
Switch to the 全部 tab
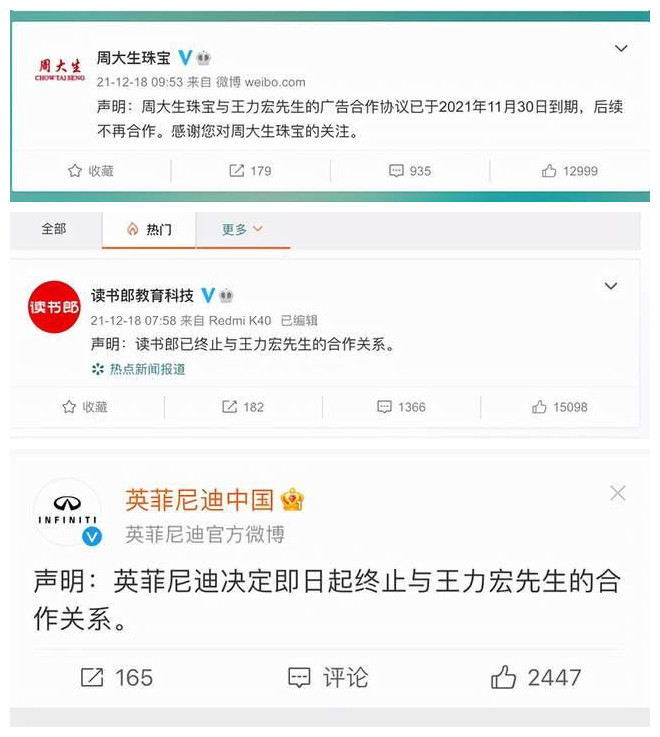(x=54, y=229)
